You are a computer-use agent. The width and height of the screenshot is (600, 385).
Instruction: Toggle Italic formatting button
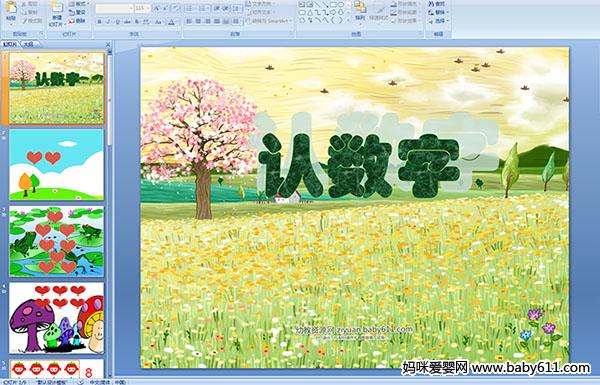coord(108,22)
